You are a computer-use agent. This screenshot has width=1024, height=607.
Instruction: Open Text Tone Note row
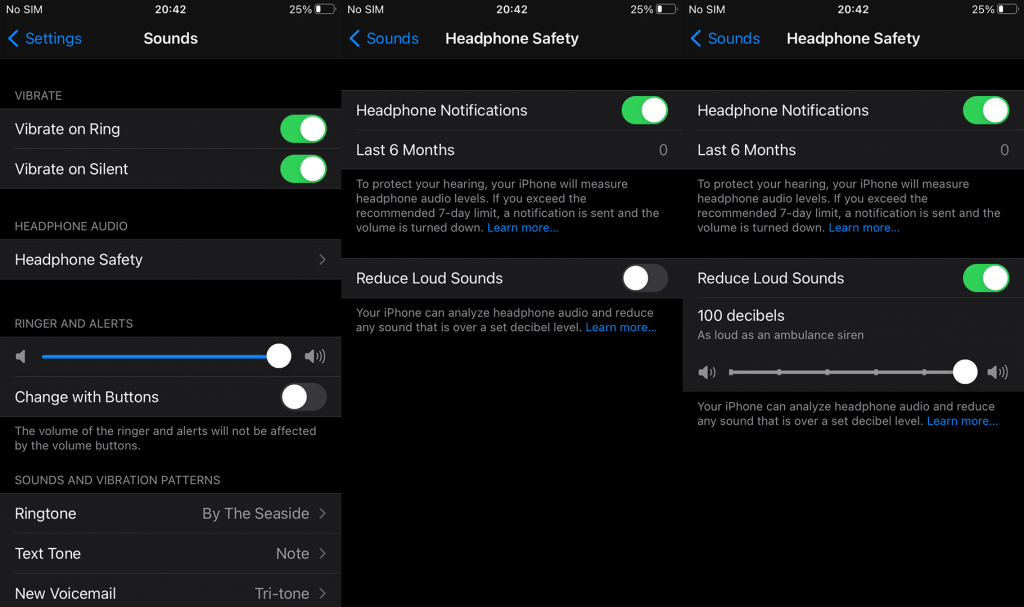(x=170, y=553)
